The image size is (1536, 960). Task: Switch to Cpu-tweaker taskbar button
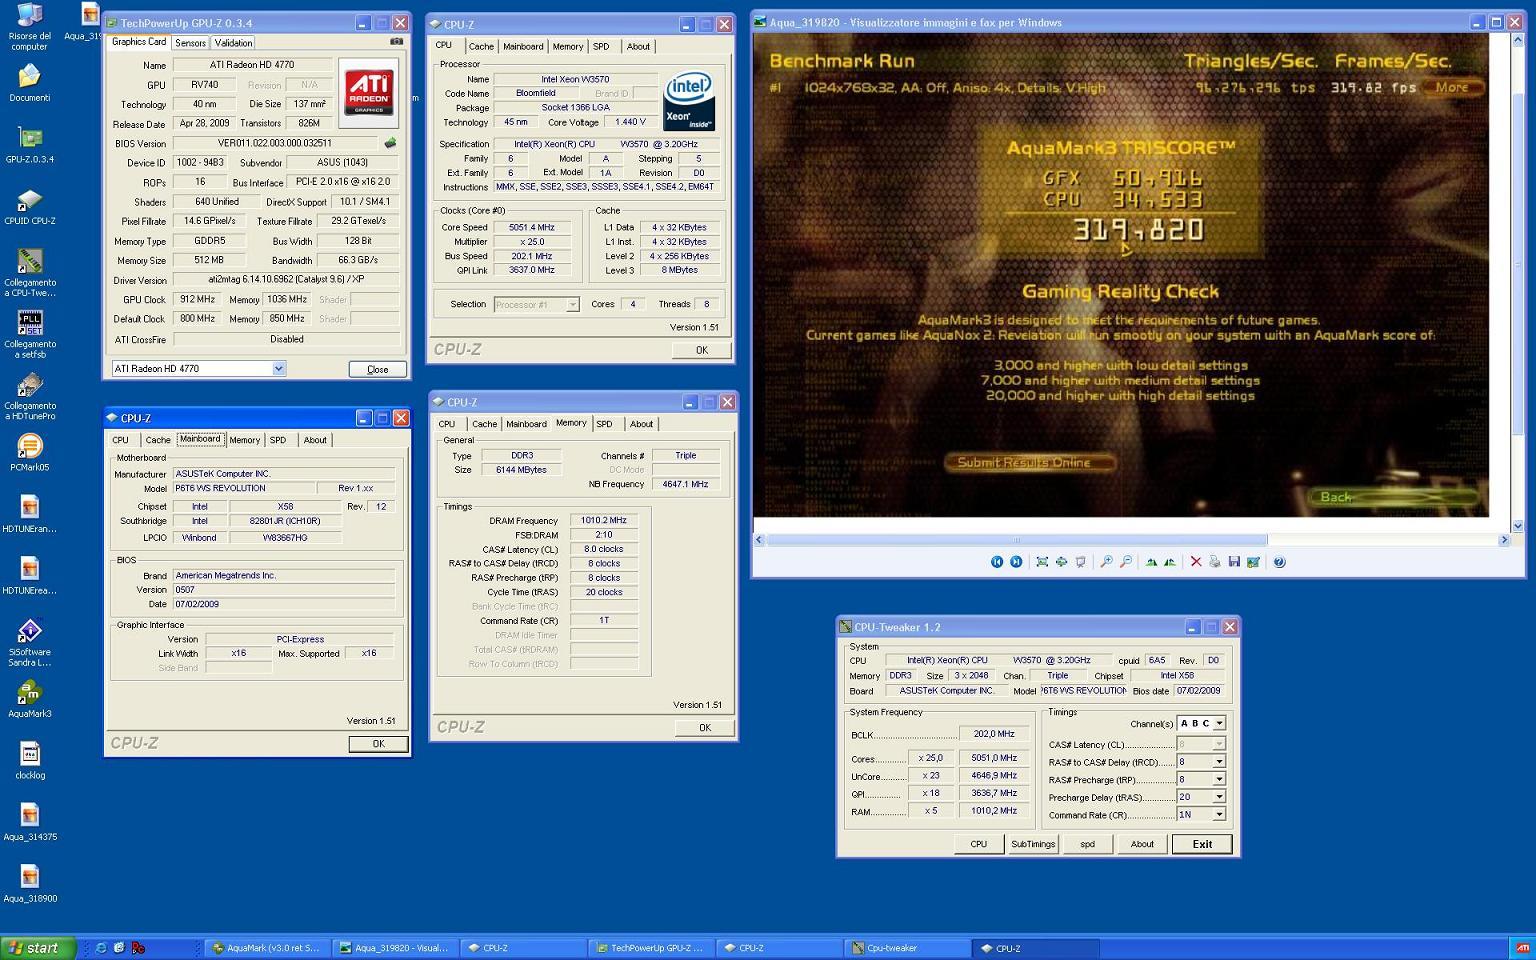pos(909,948)
